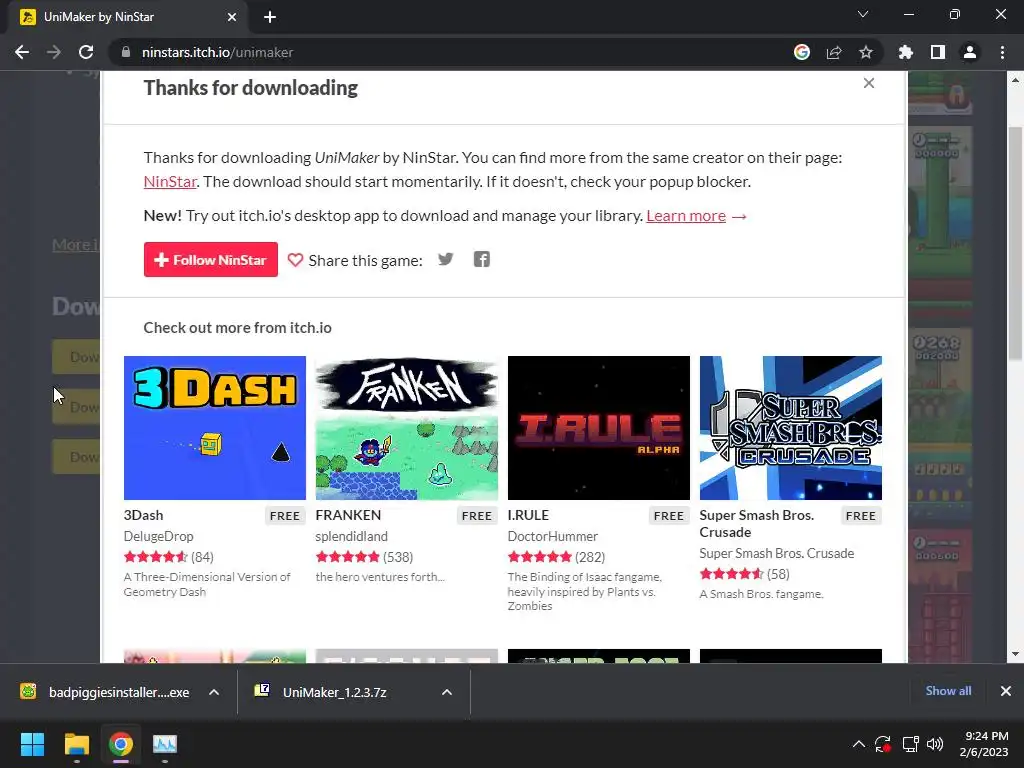The height and width of the screenshot is (768, 1024).
Task: Reload the current page
Action: tap(86, 52)
